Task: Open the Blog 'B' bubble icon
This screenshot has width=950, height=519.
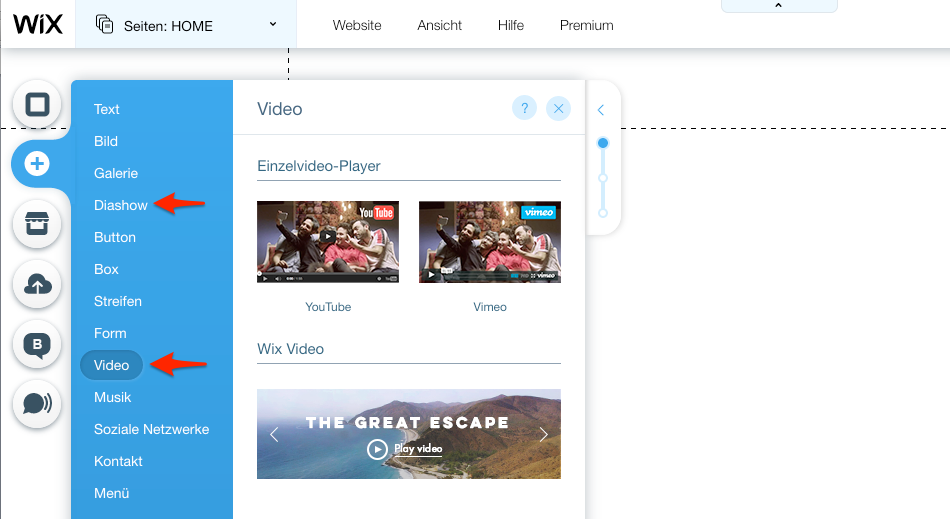Action: coord(38,345)
